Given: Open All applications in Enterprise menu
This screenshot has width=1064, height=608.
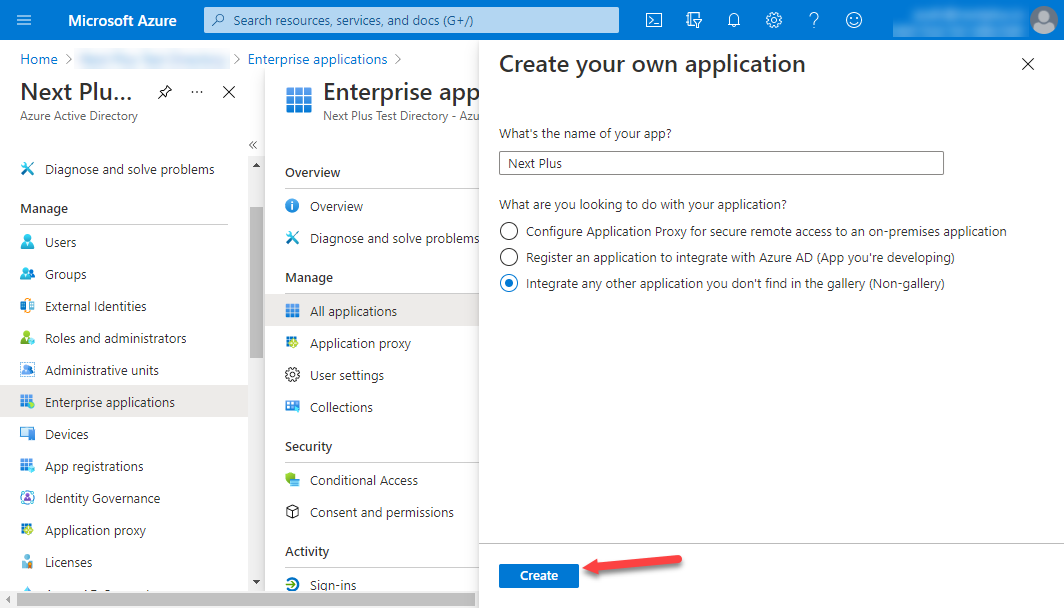Looking at the screenshot, I should pyautogui.click(x=372, y=311).
